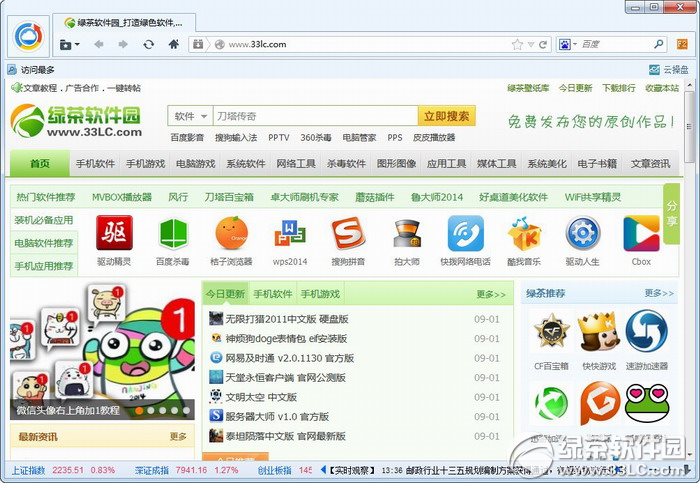Image resolution: width=700 pixels, height=490 pixels.
Task: Open the 下载排行 top link
Action: click(618, 88)
